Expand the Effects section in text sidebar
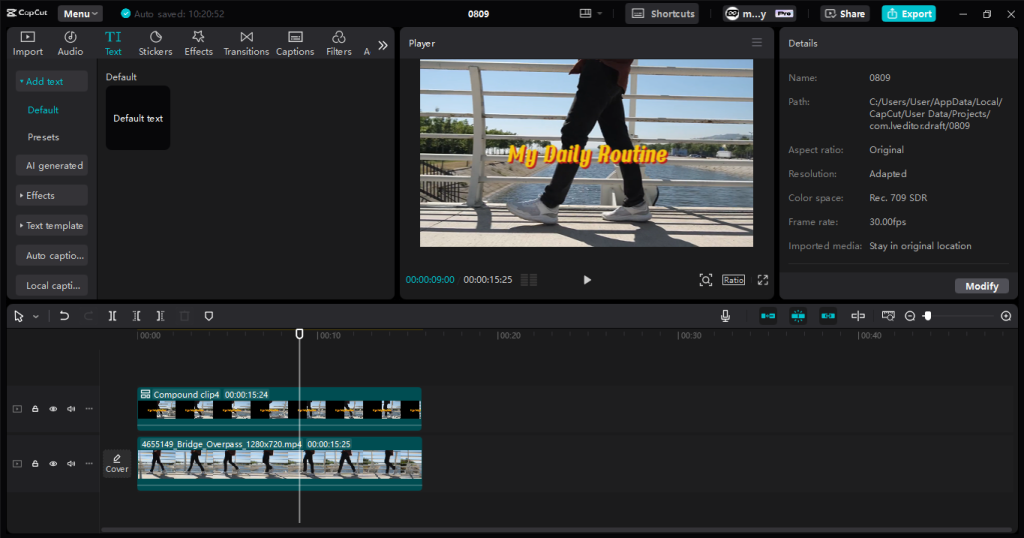Viewport: 1024px width, 538px height. tap(51, 196)
